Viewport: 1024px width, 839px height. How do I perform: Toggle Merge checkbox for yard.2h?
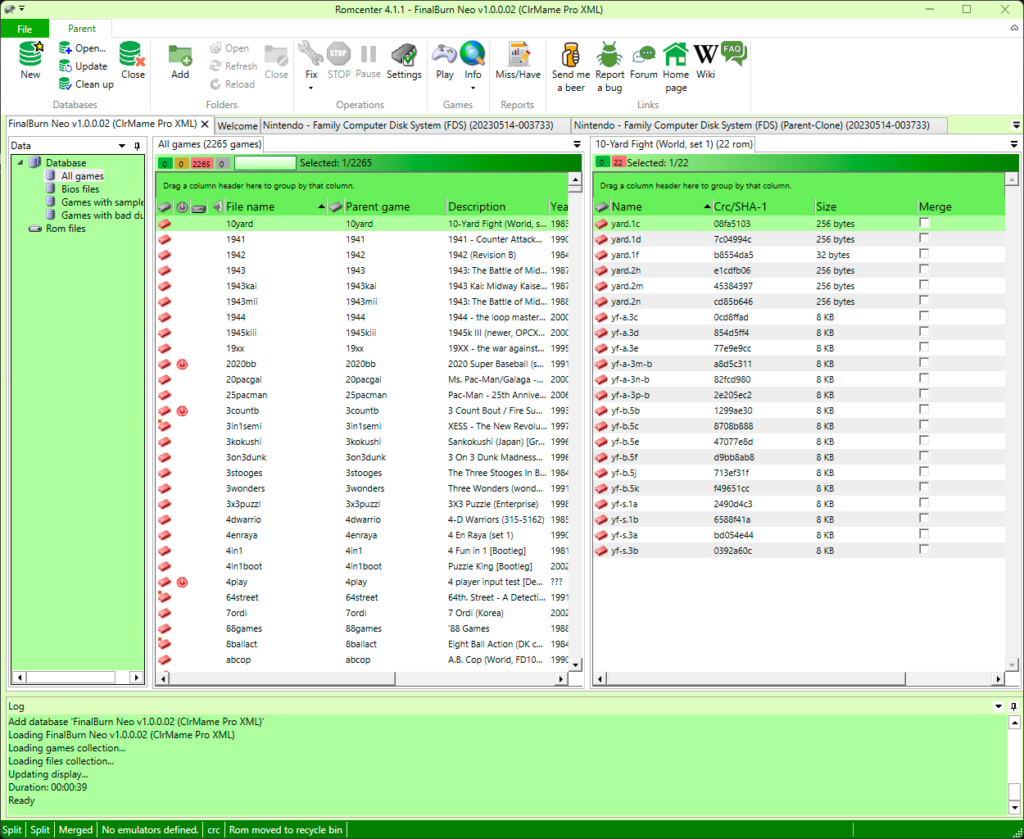(924, 270)
